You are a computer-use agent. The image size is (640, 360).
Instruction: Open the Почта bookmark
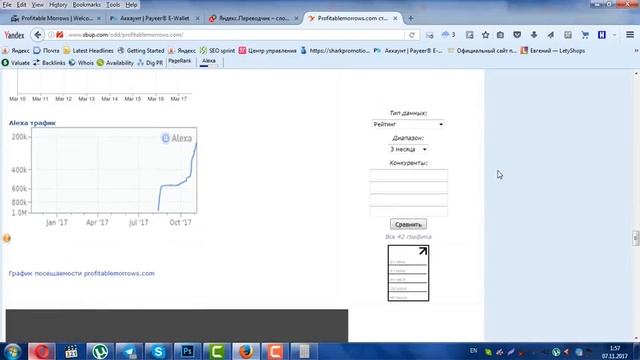tap(47, 51)
